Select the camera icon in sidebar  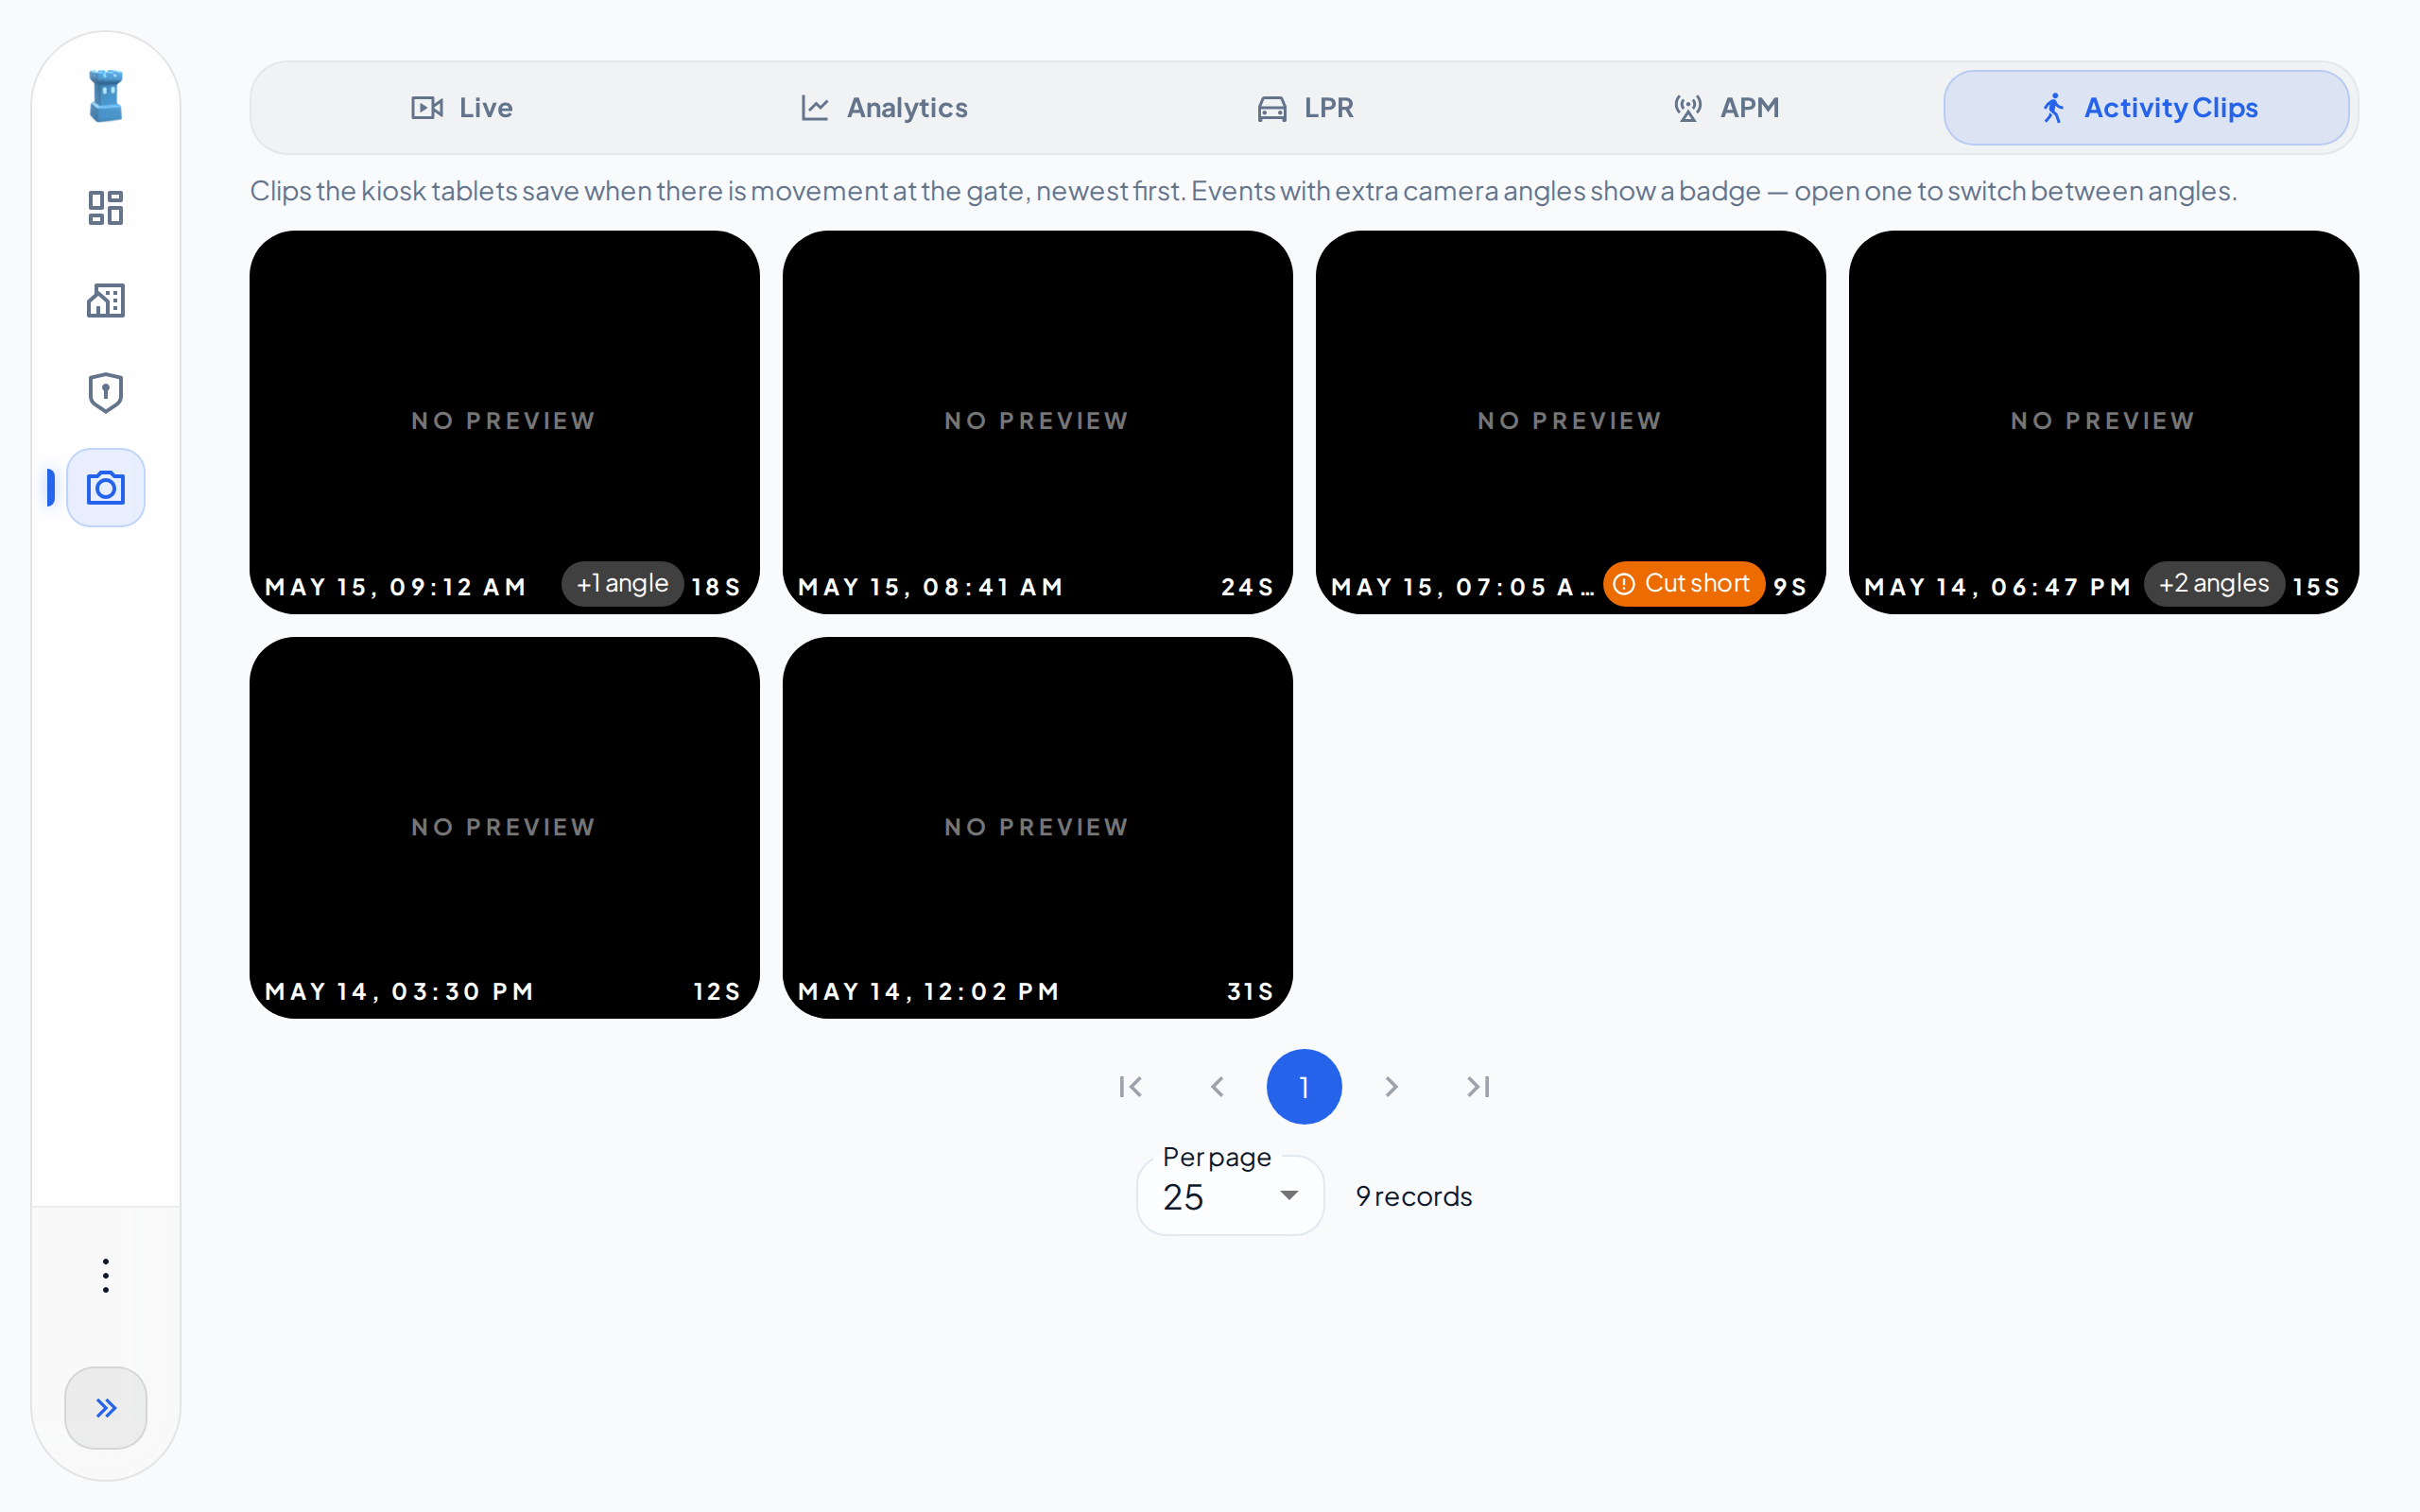[106, 488]
